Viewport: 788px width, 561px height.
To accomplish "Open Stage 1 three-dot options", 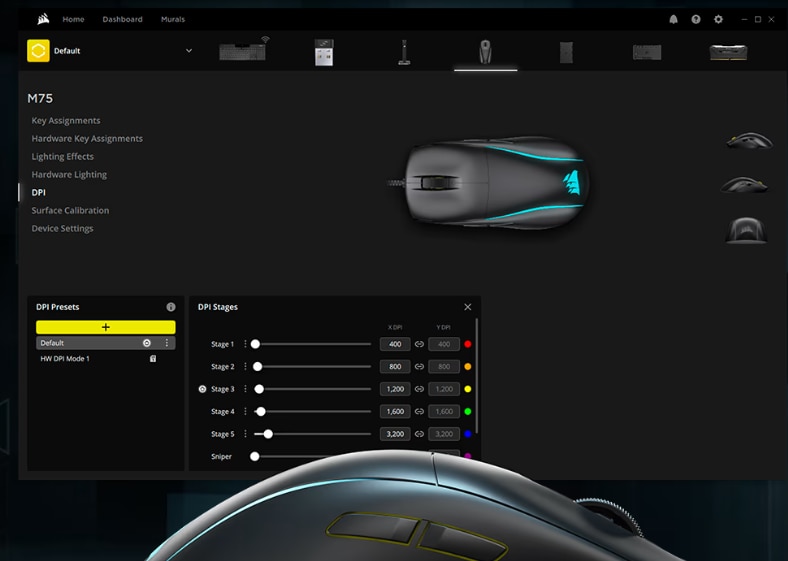I will tap(245, 344).
